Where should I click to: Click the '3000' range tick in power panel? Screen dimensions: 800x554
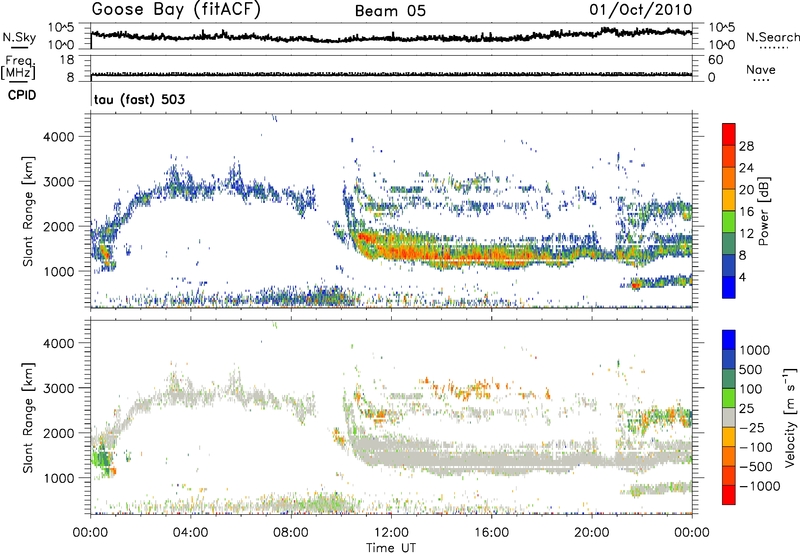click(58, 182)
